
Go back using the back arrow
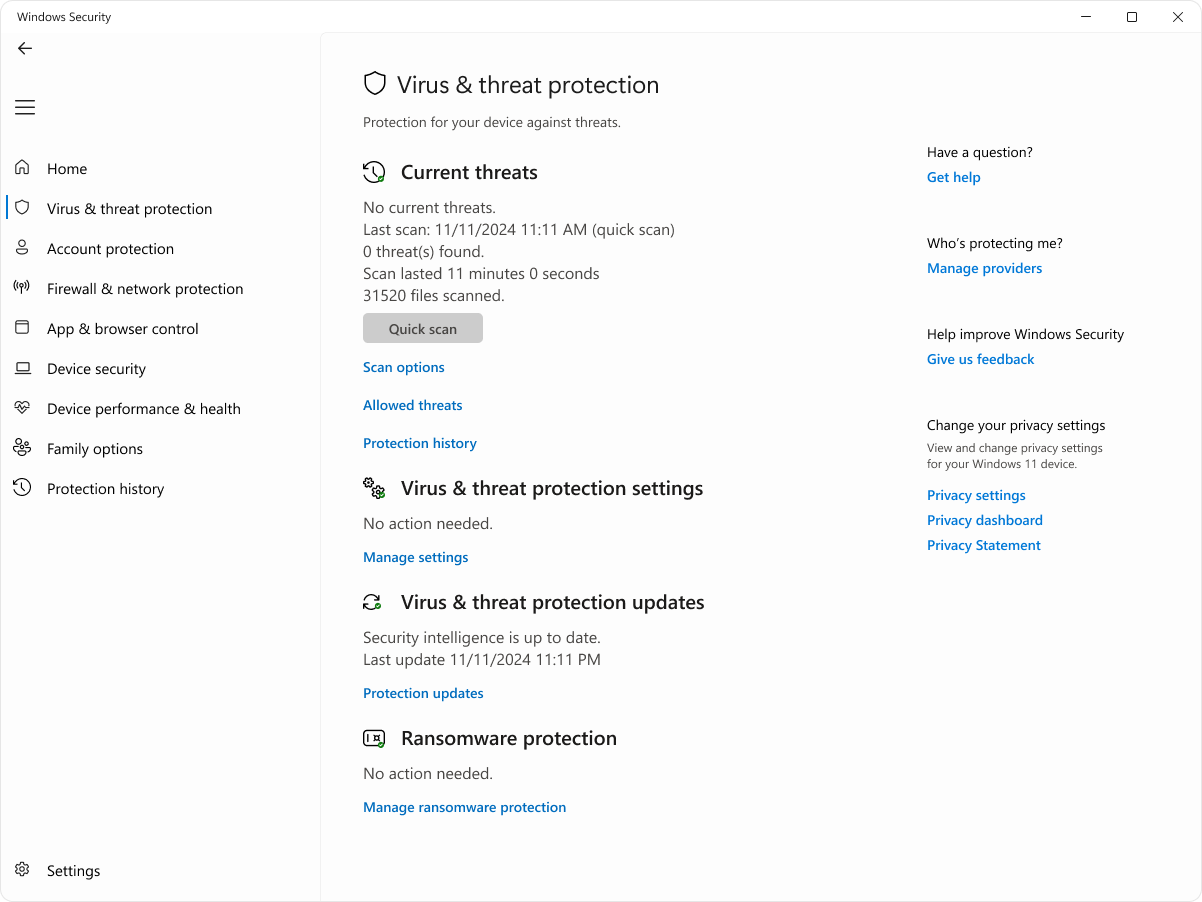(x=24, y=48)
